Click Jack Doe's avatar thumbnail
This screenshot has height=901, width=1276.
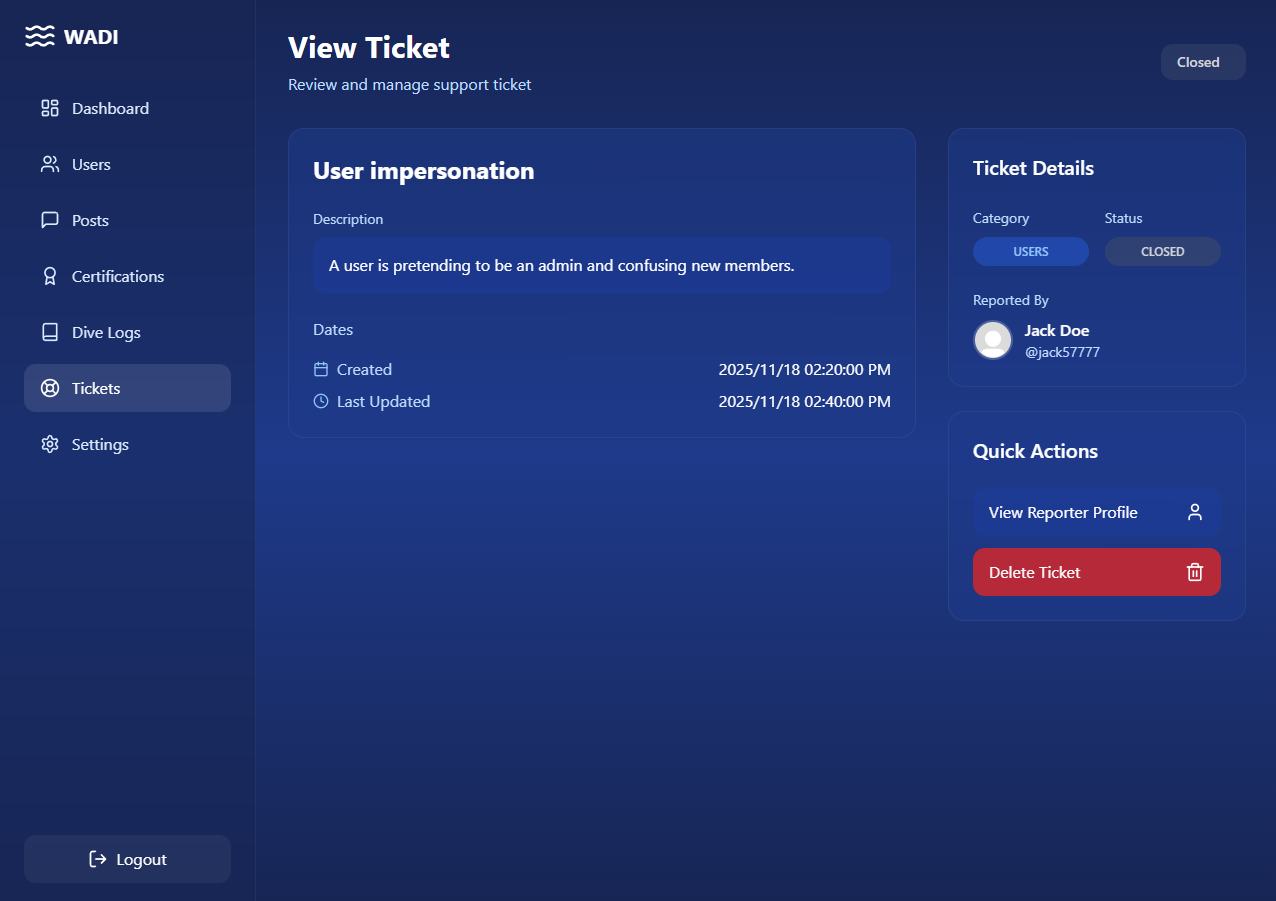click(x=993, y=340)
